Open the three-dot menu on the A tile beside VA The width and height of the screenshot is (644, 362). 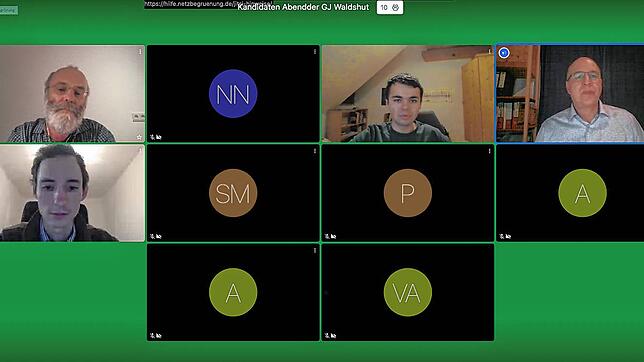pos(315,251)
